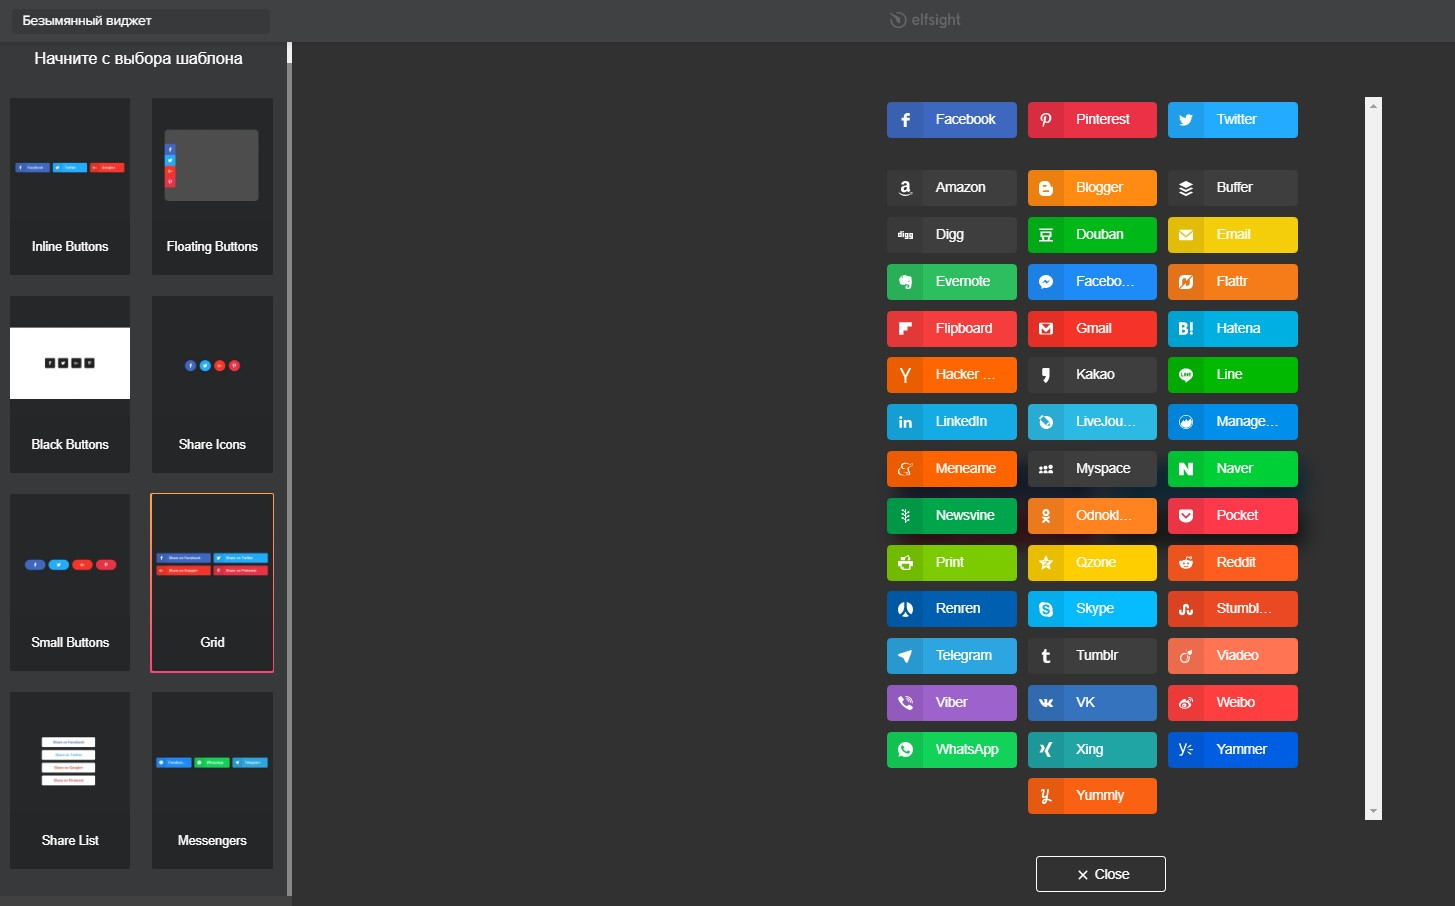1455x906 pixels.
Task: Add the Tumblr share button
Action: click(1092, 656)
